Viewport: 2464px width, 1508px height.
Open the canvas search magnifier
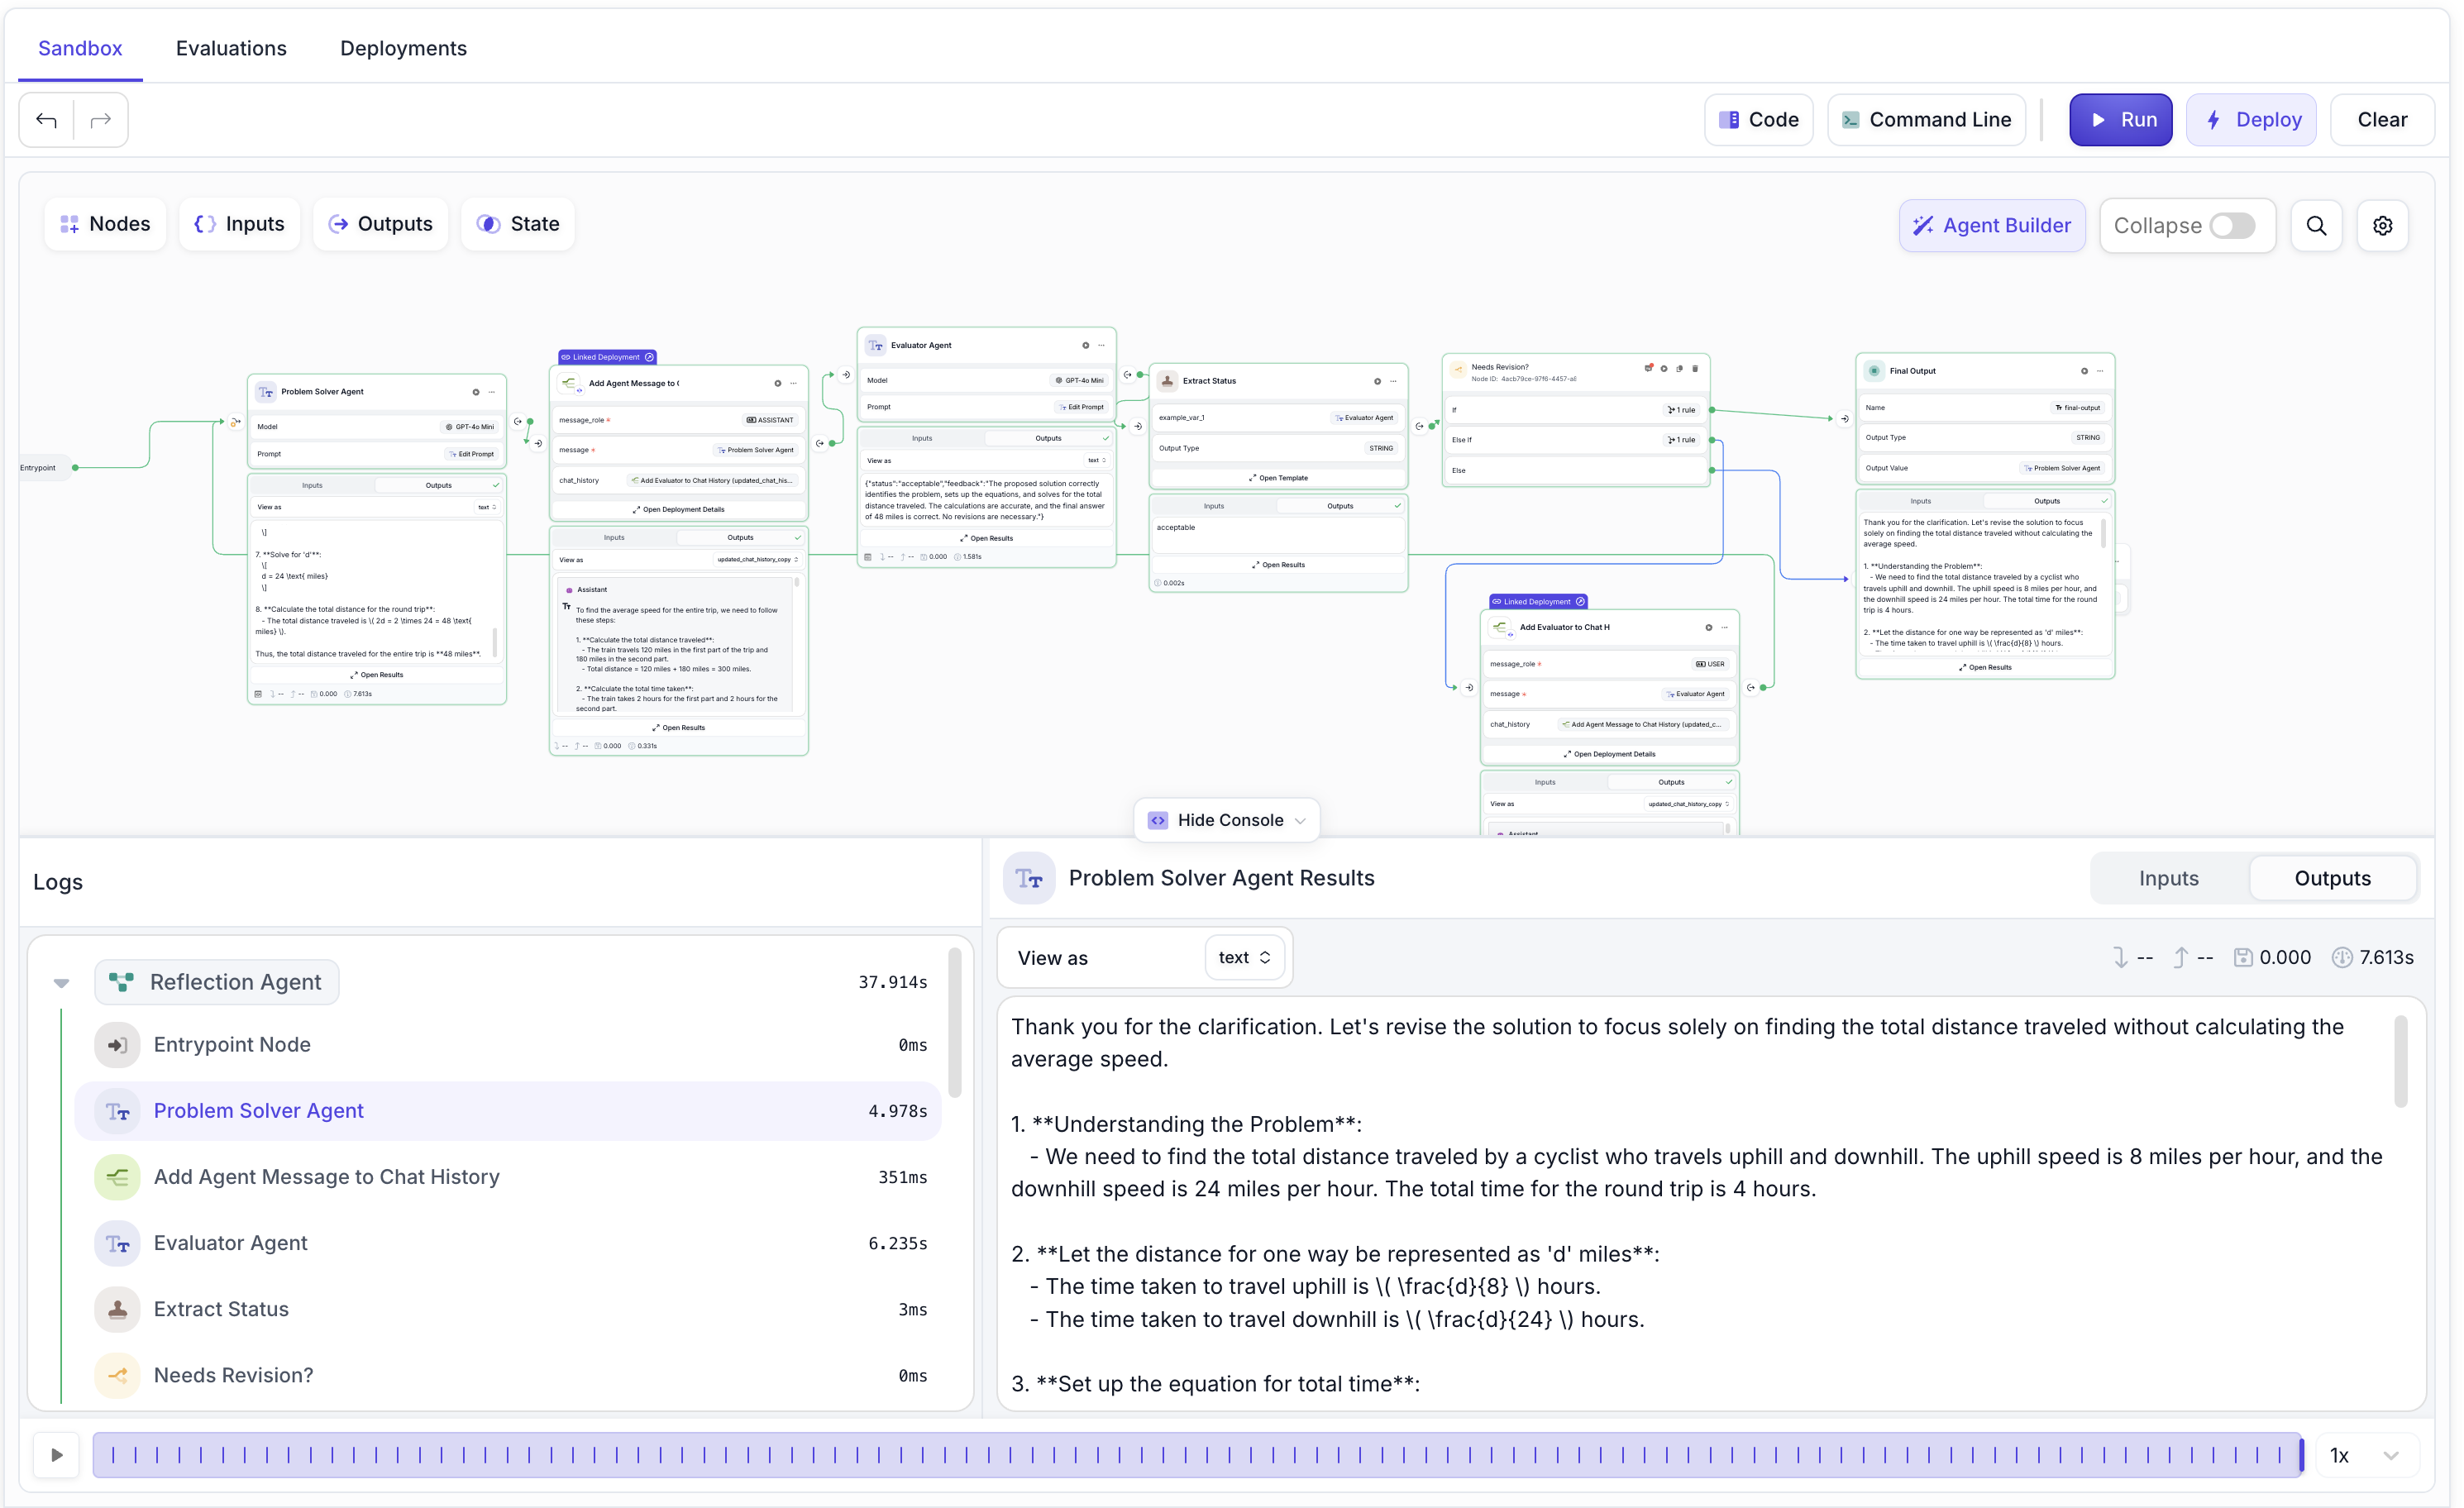2316,226
